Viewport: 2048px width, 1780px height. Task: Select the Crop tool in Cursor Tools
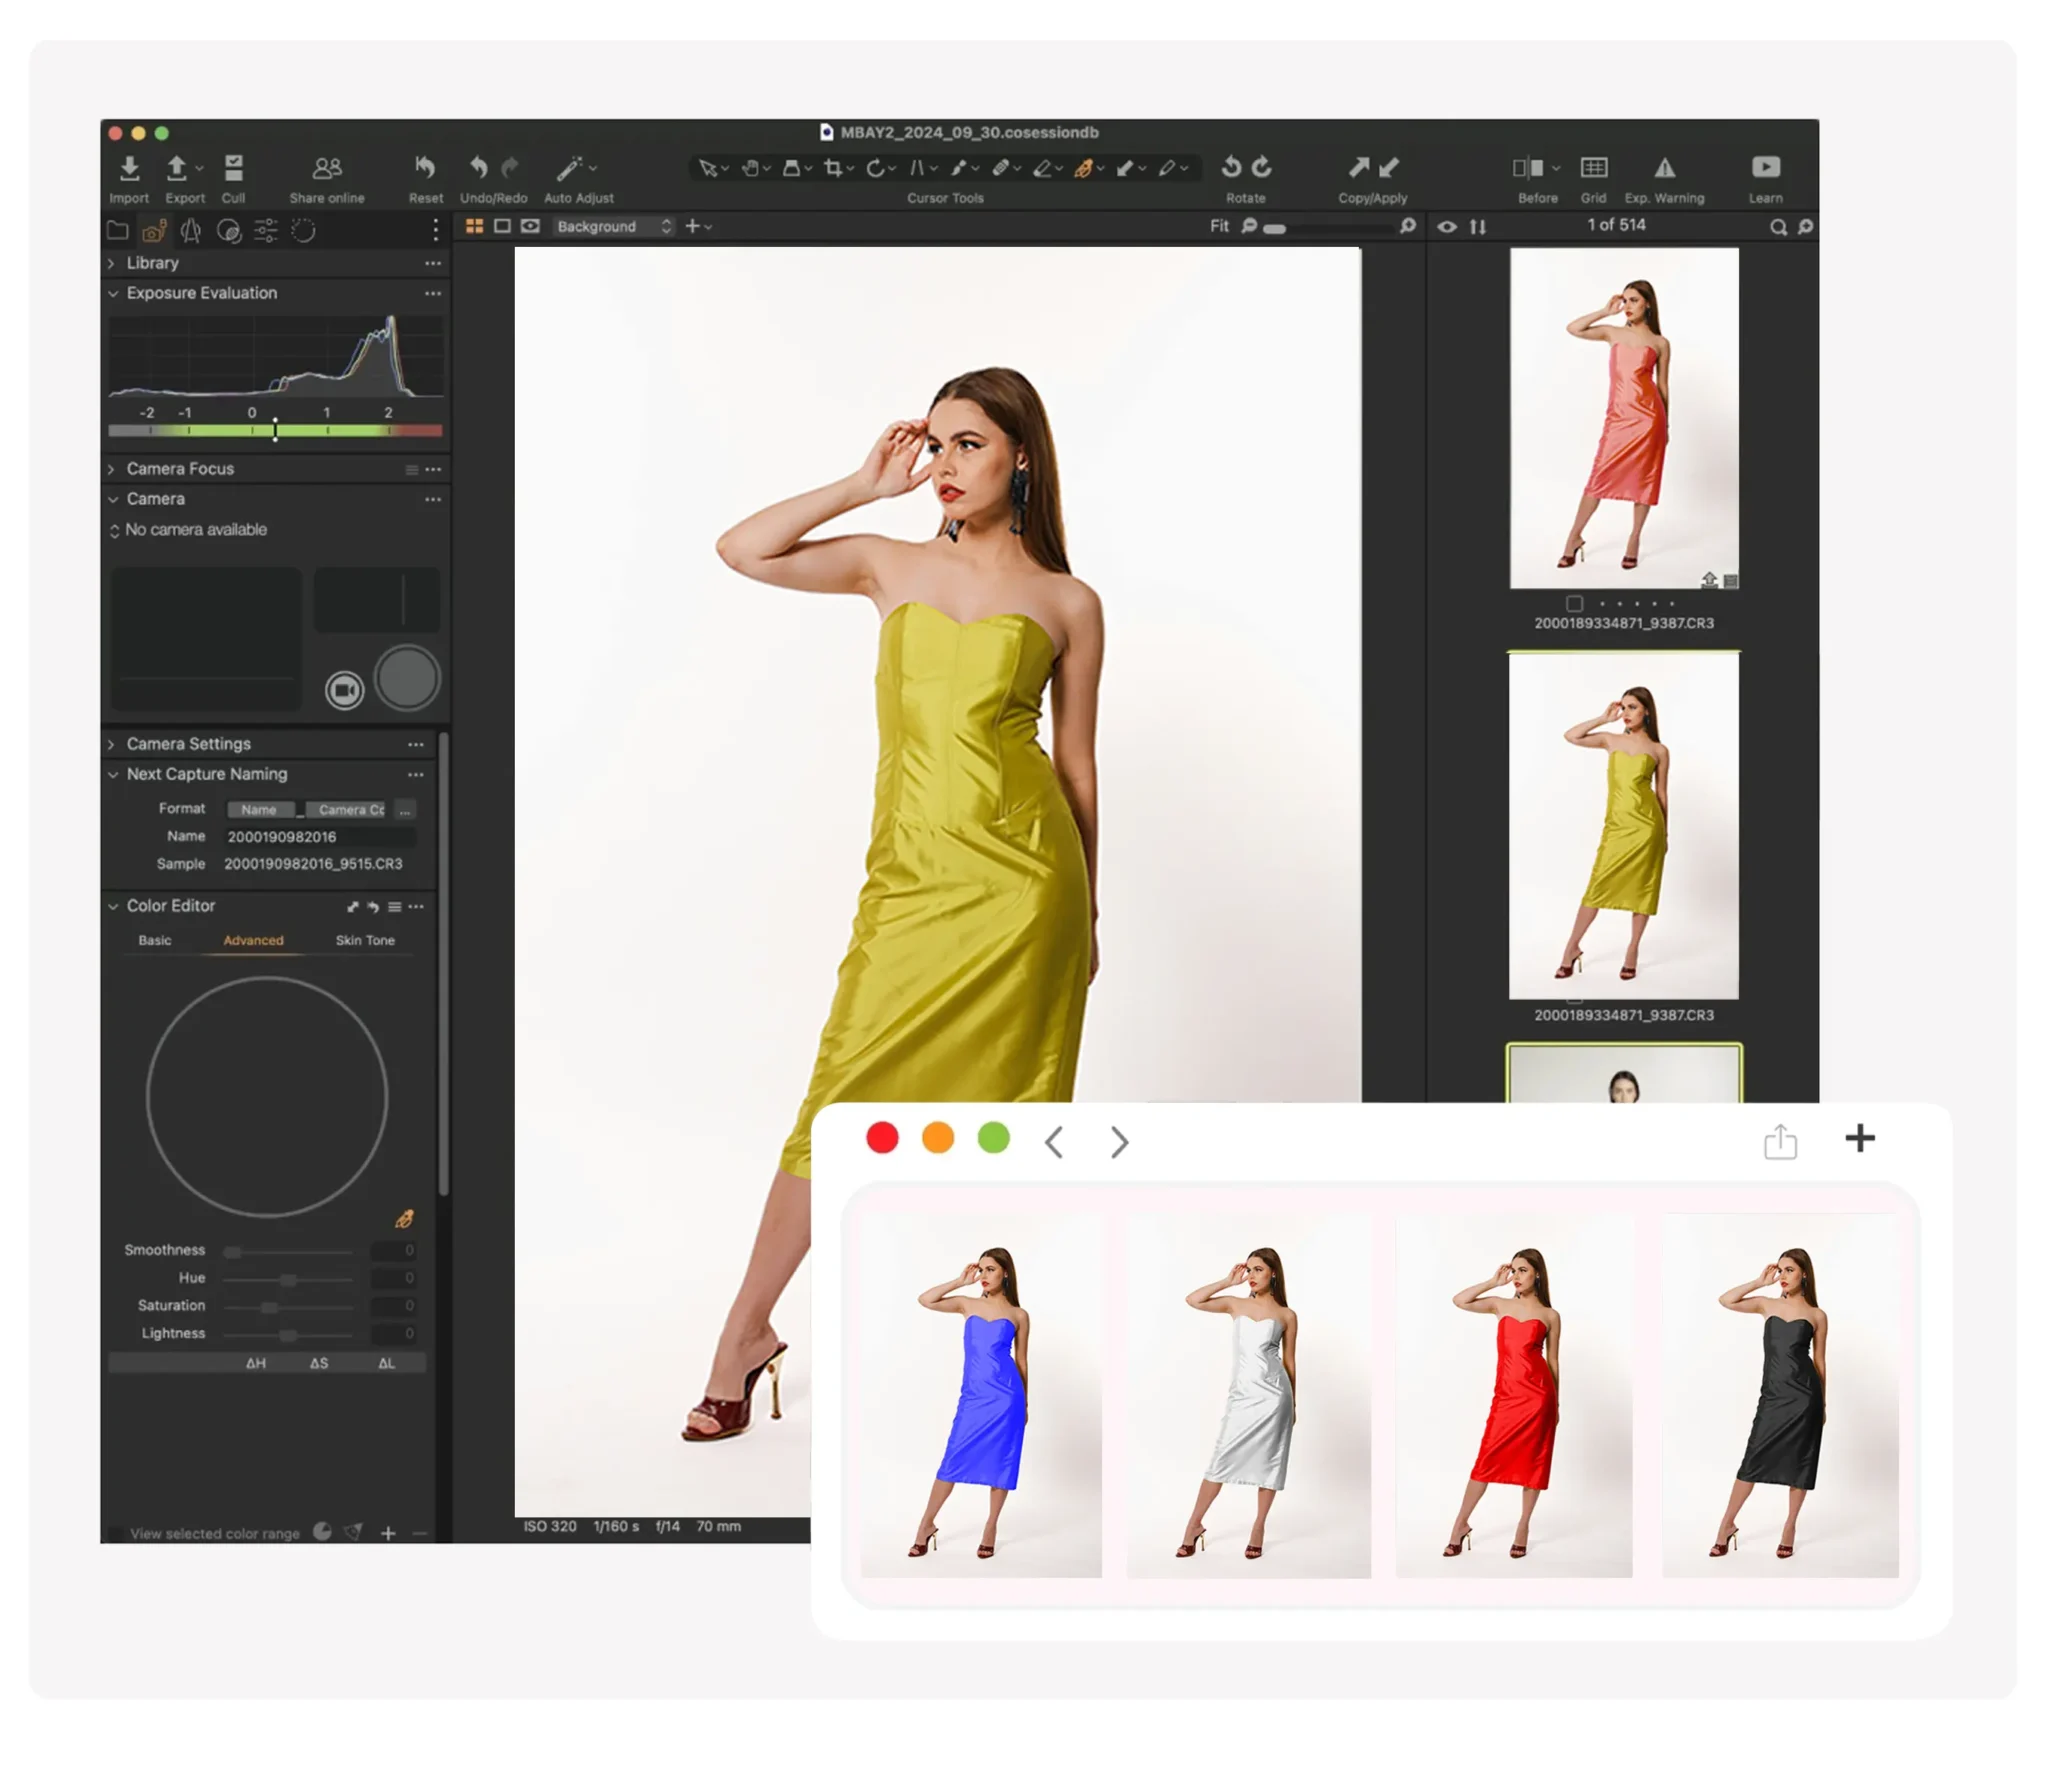[x=835, y=168]
